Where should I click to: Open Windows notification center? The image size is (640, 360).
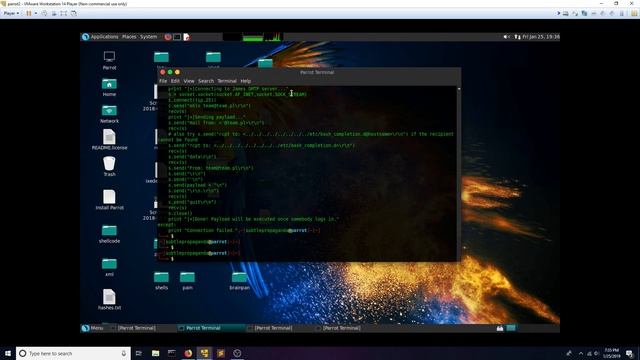(x=630, y=353)
